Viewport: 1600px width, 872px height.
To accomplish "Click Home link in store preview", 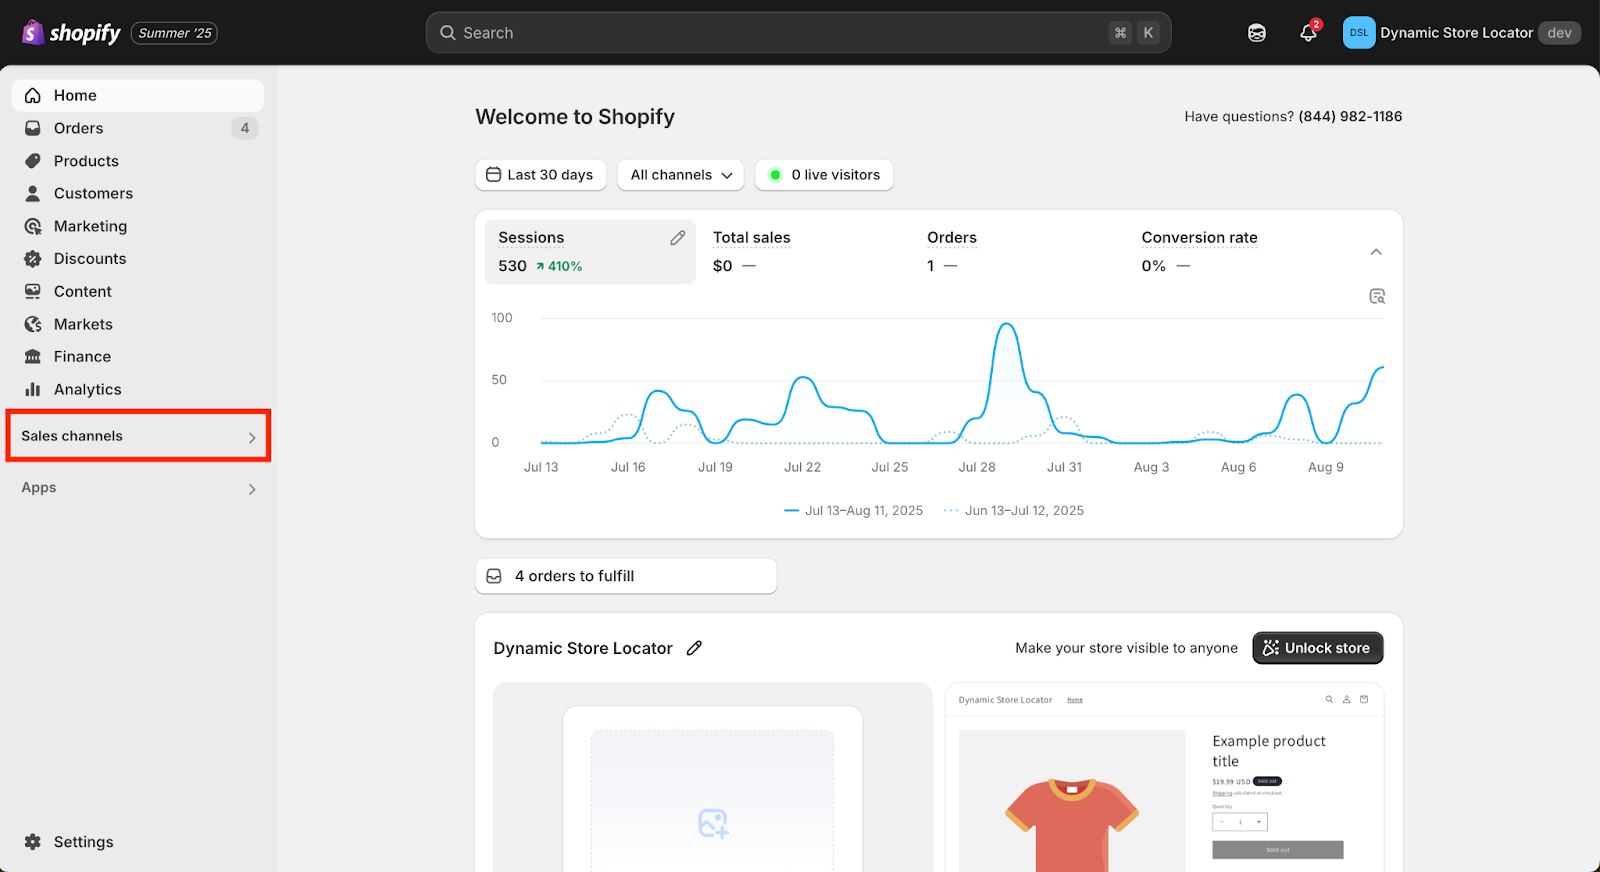I will (1075, 700).
